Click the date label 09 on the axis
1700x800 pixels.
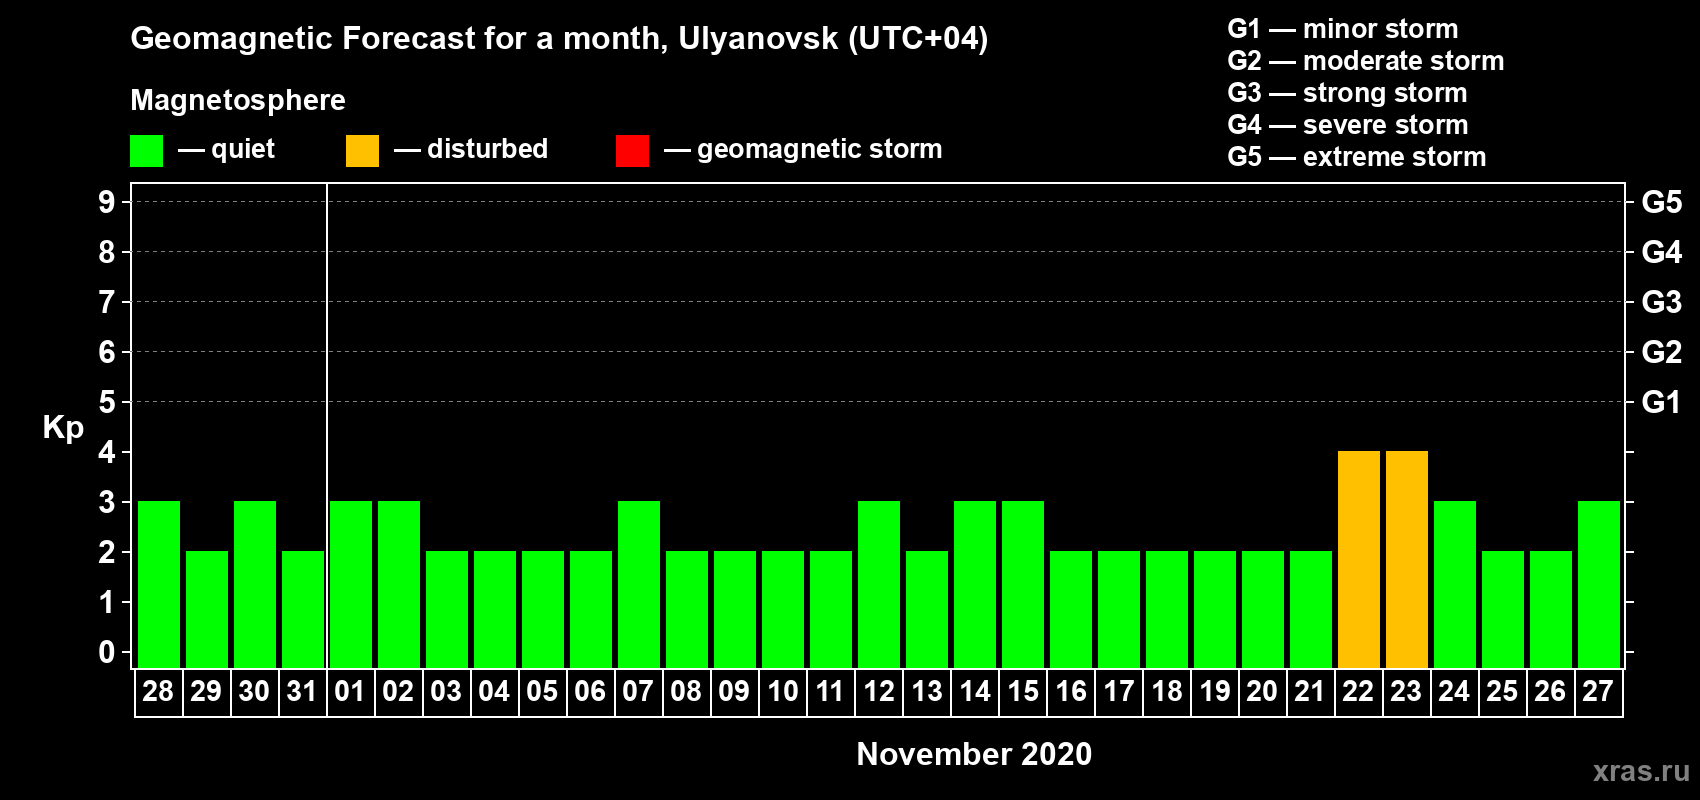tap(734, 691)
